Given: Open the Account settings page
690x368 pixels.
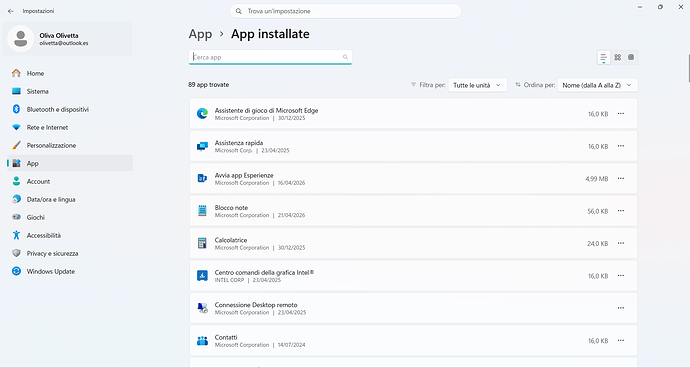Looking at the screenshot, I should click(70, 181).
